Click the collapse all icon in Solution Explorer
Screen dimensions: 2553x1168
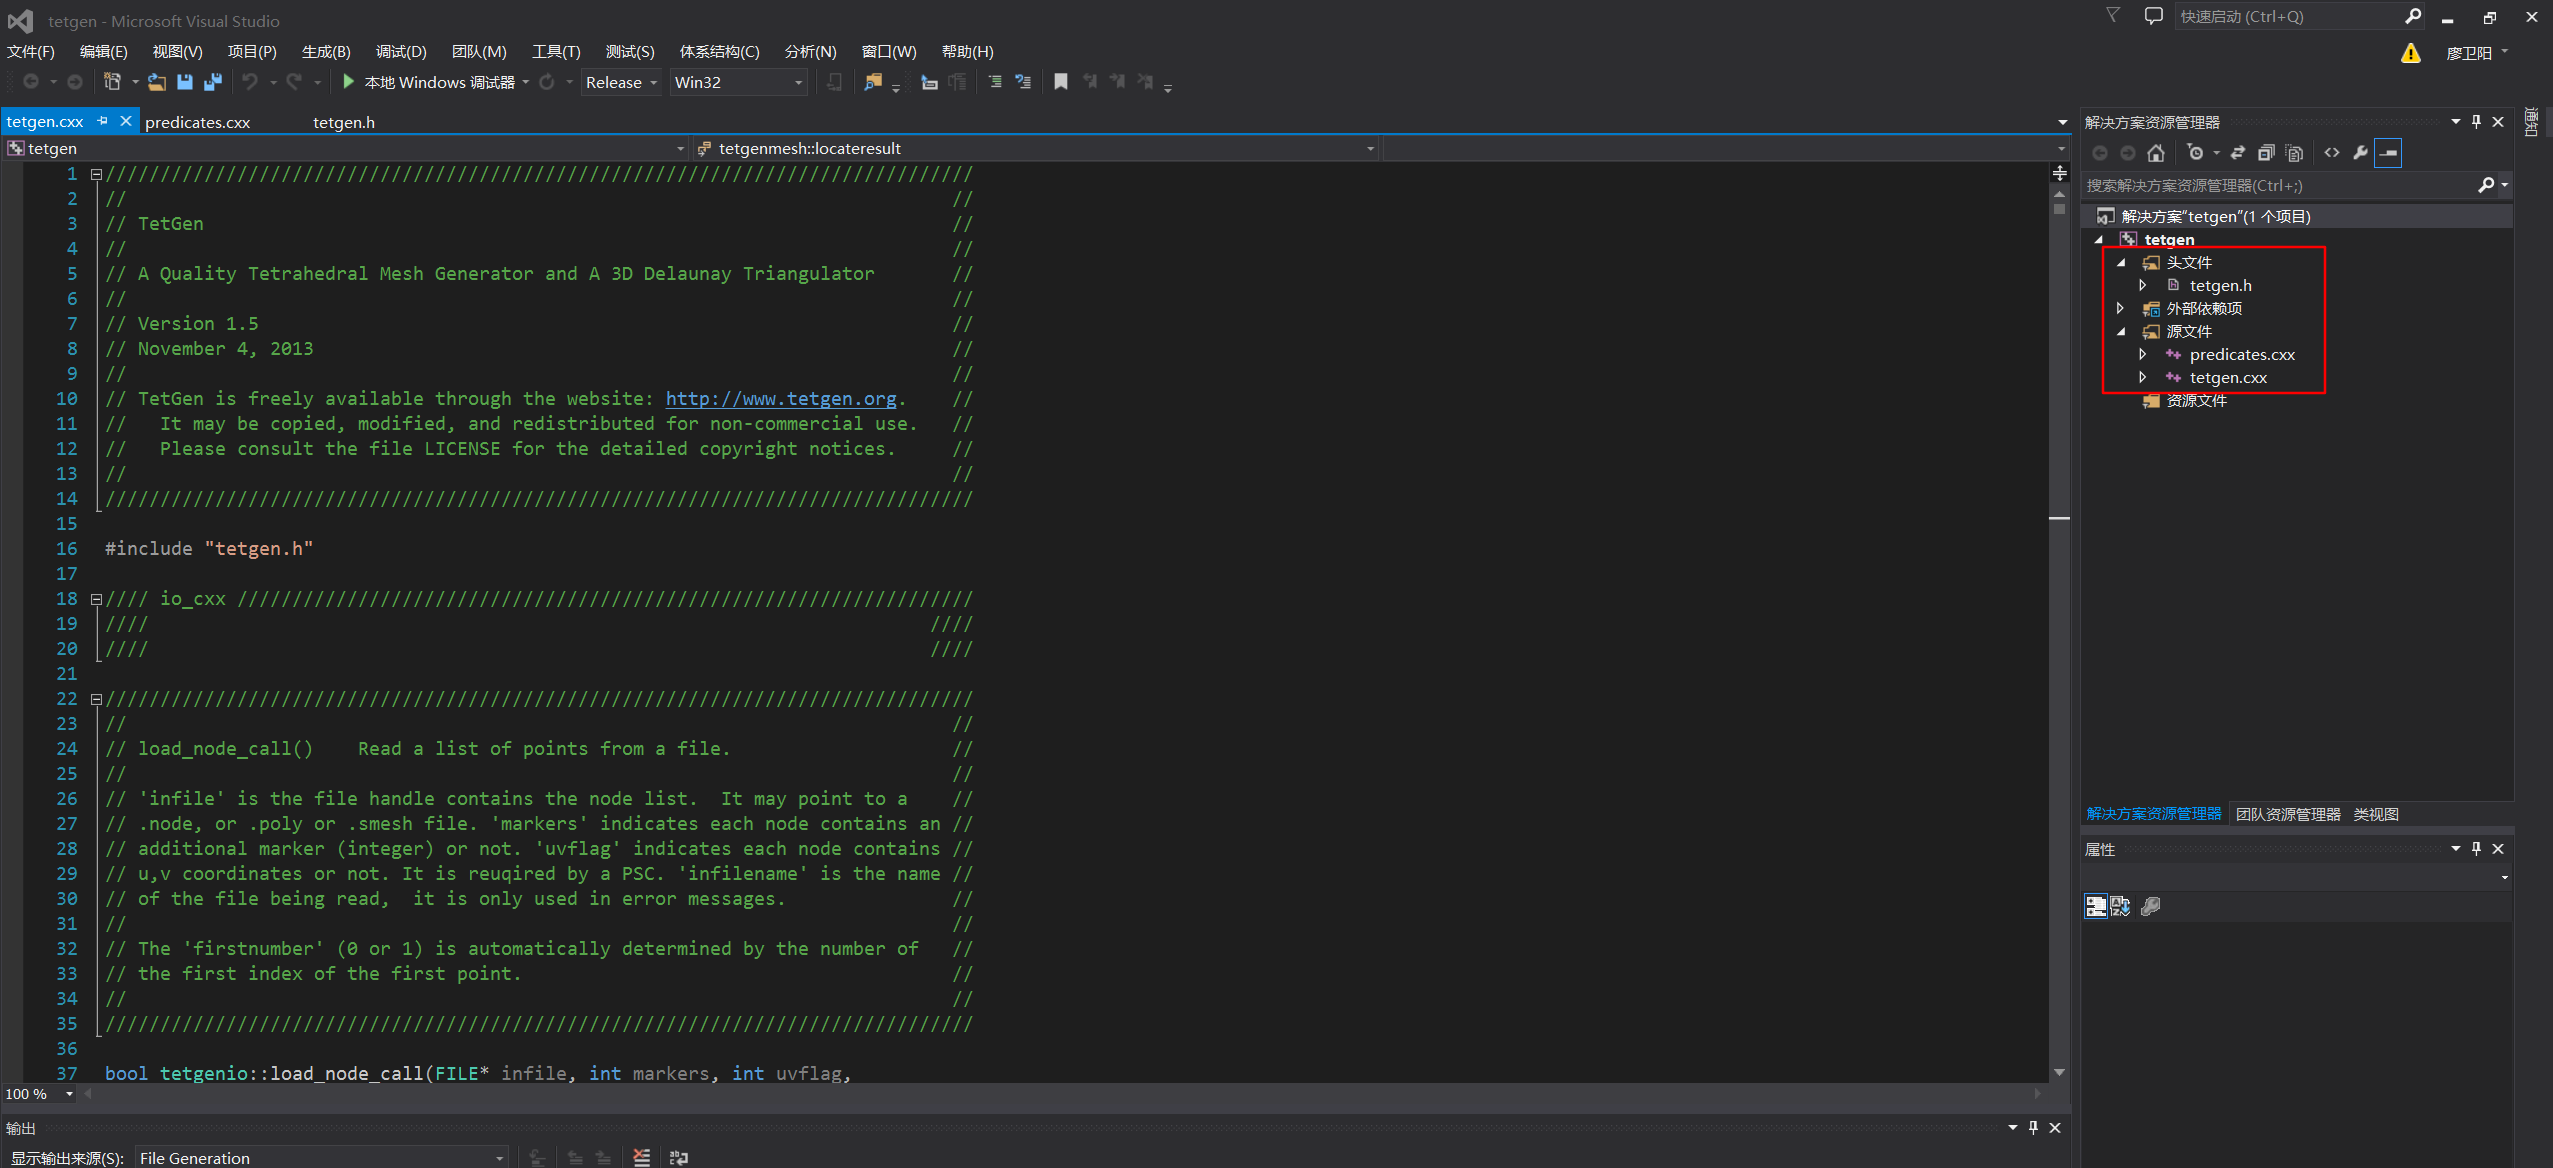[2266, 153]
